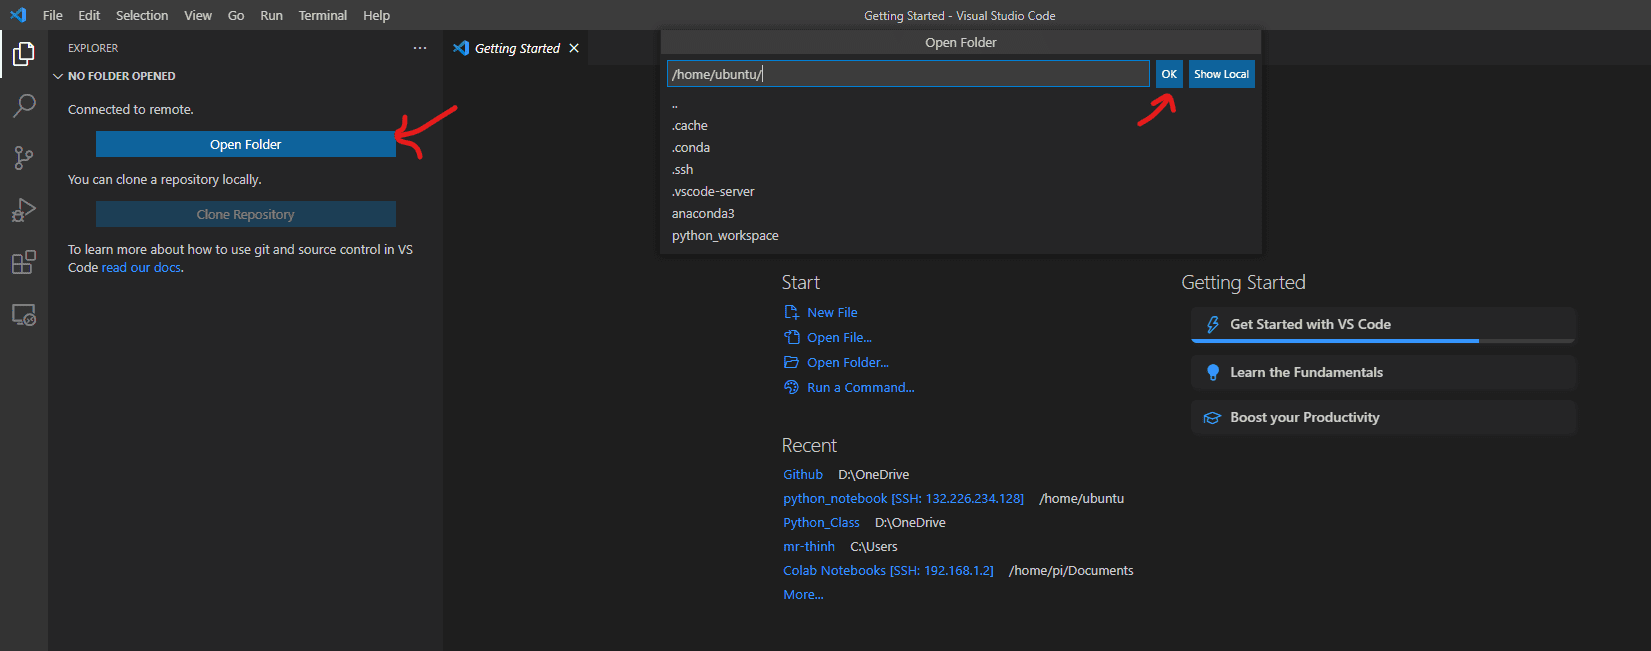Screen dimensions: 1651x651
Task: Open Boost your Productivity walkthrough
Action: tap(1383, 418)
